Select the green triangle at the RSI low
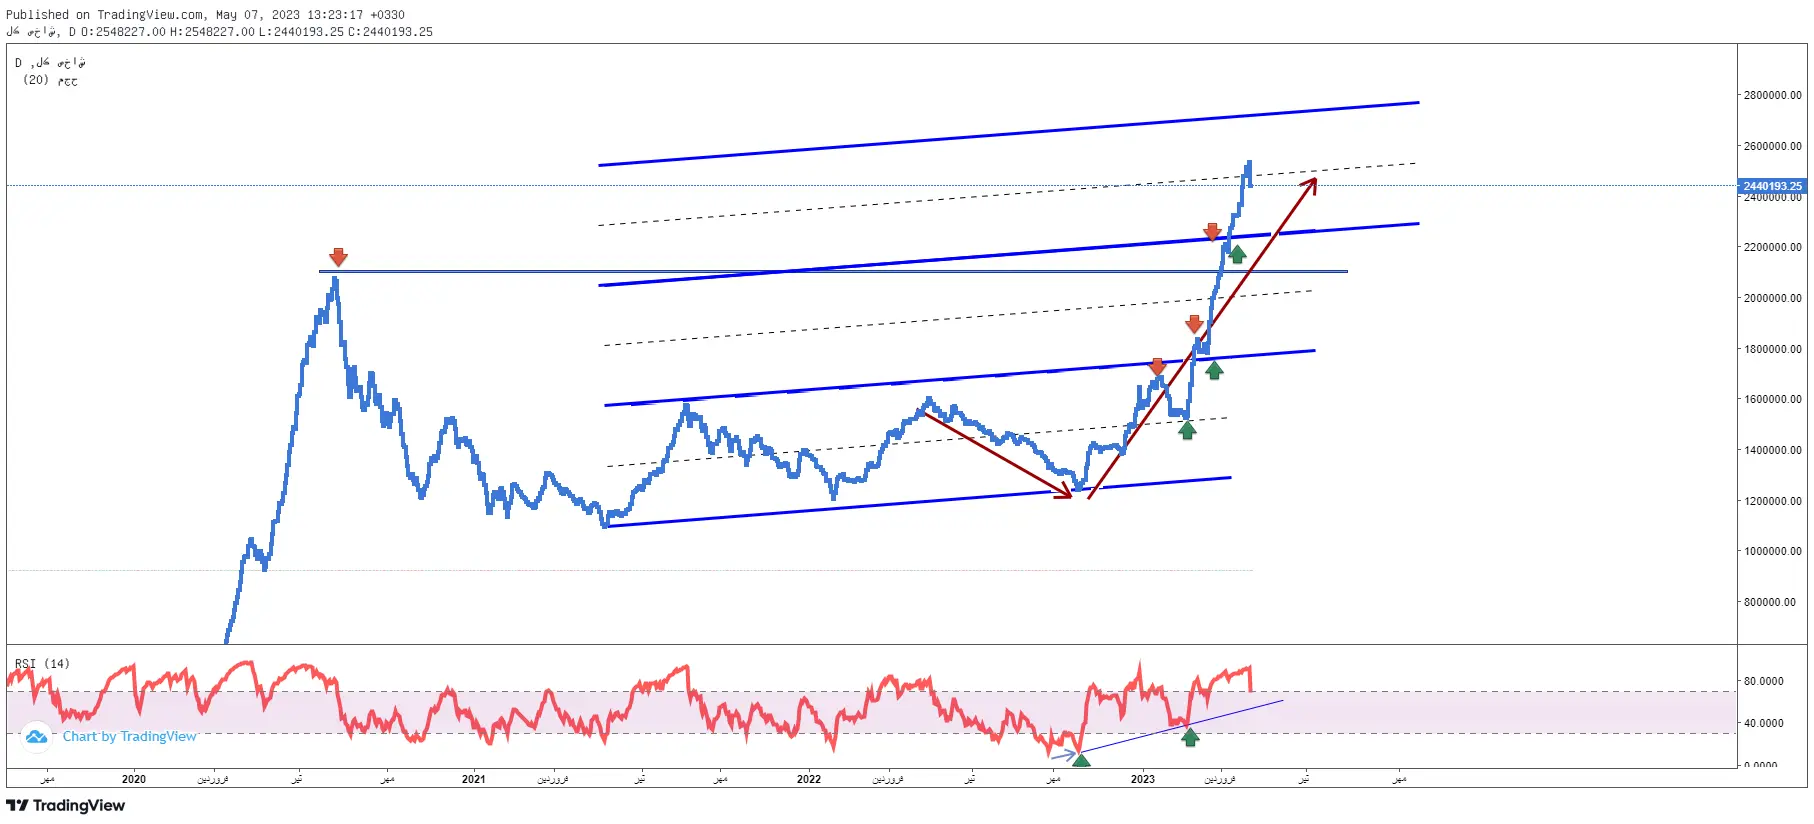This screenshot has width=1814, height=824. click(1081, 760)
